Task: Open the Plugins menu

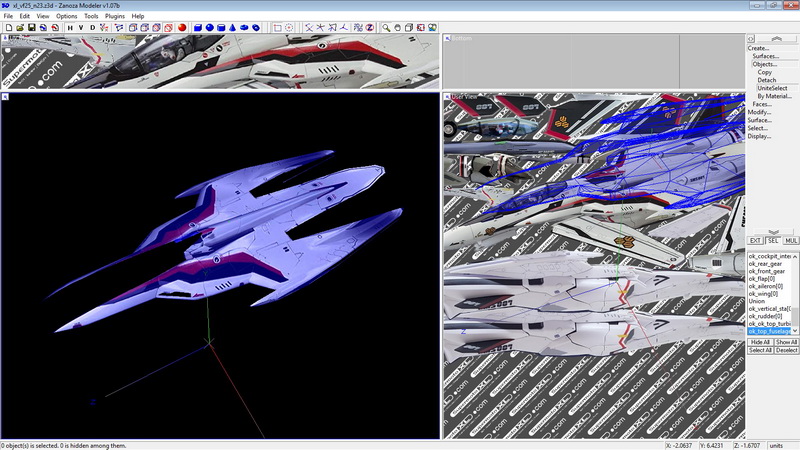Action: click(x=115, y=16)
